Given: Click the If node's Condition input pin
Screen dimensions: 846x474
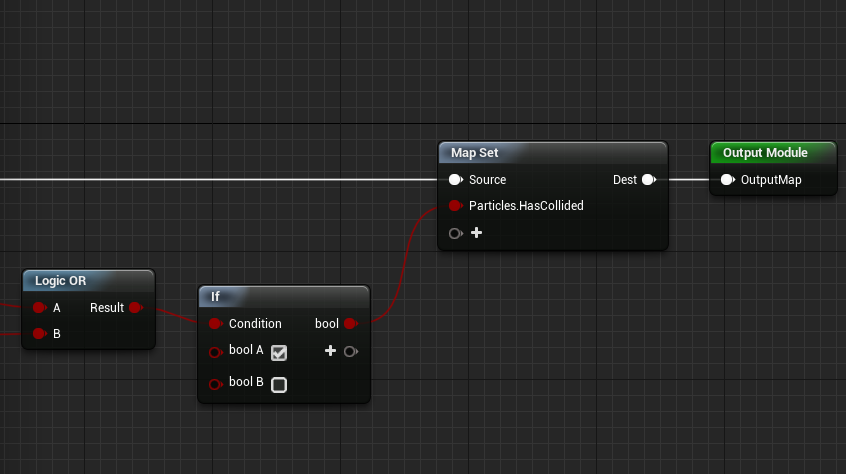Looking at the screenshot, I should (215, 324).
